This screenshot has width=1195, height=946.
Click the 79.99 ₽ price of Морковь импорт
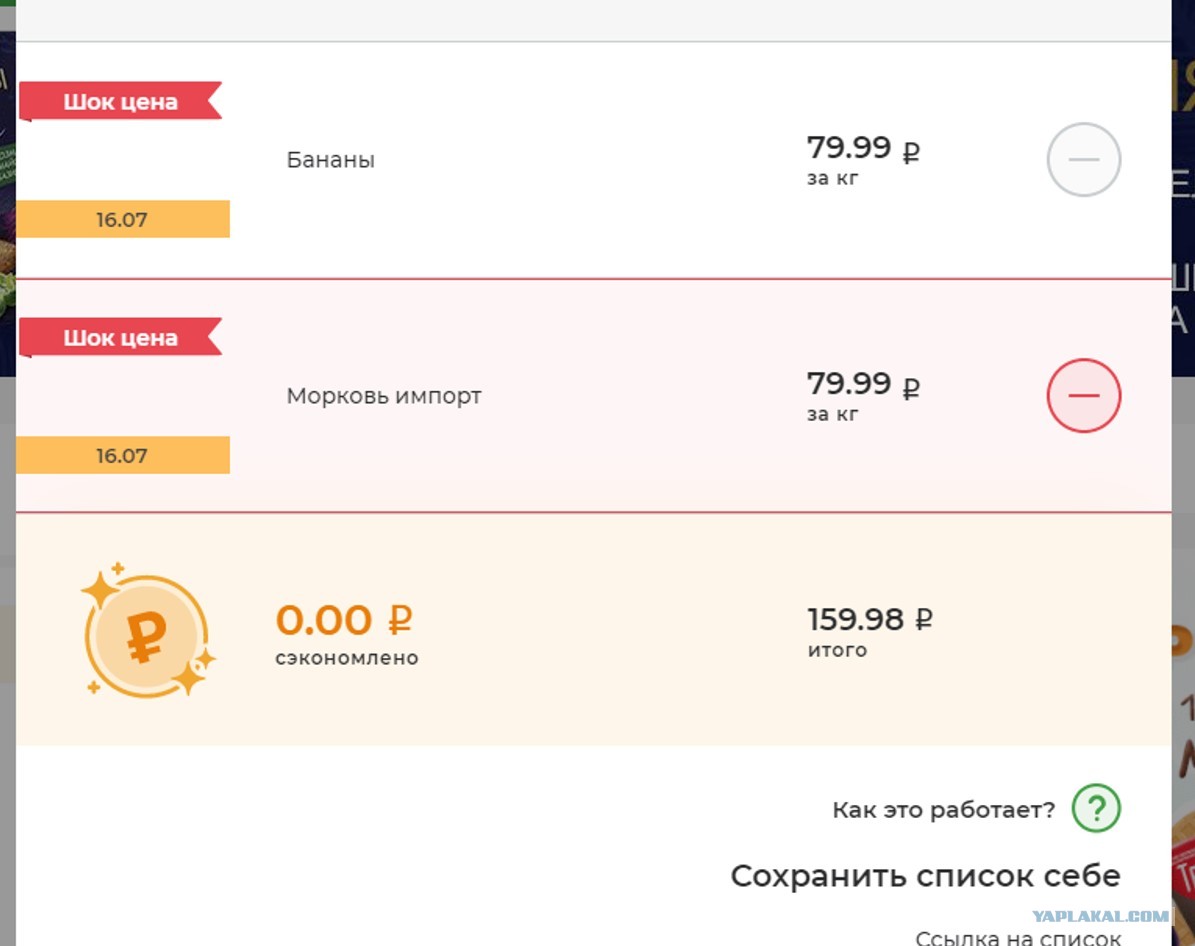(863, 384)
